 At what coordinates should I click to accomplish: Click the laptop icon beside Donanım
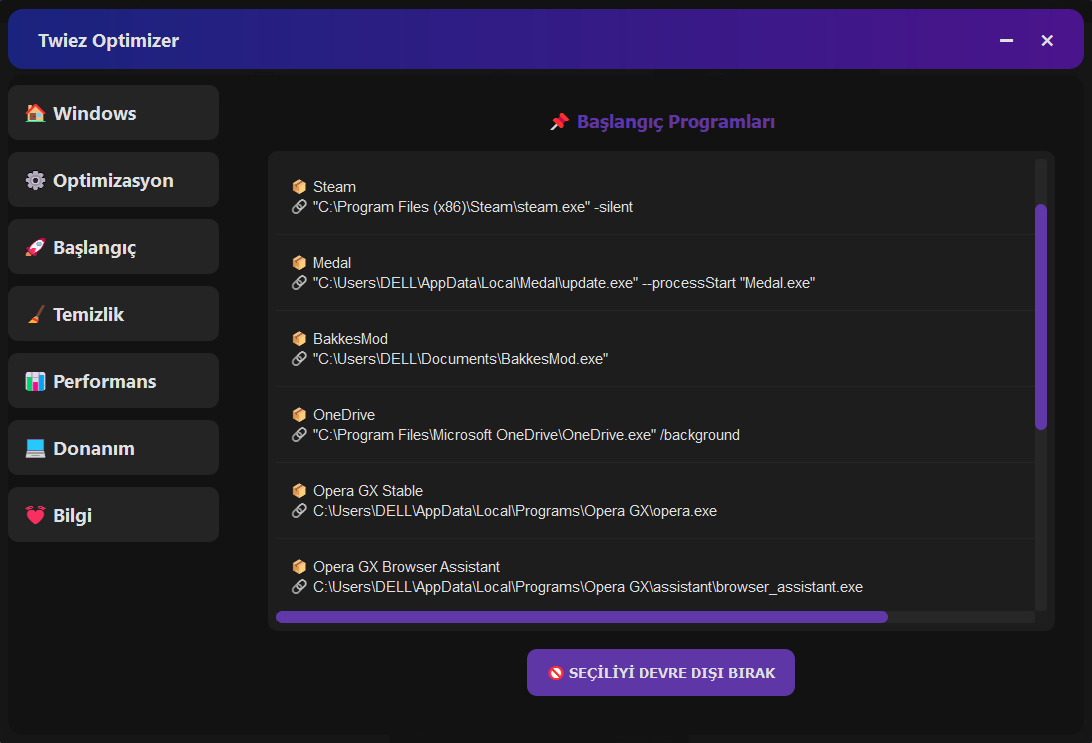click(x=36, y=448)
